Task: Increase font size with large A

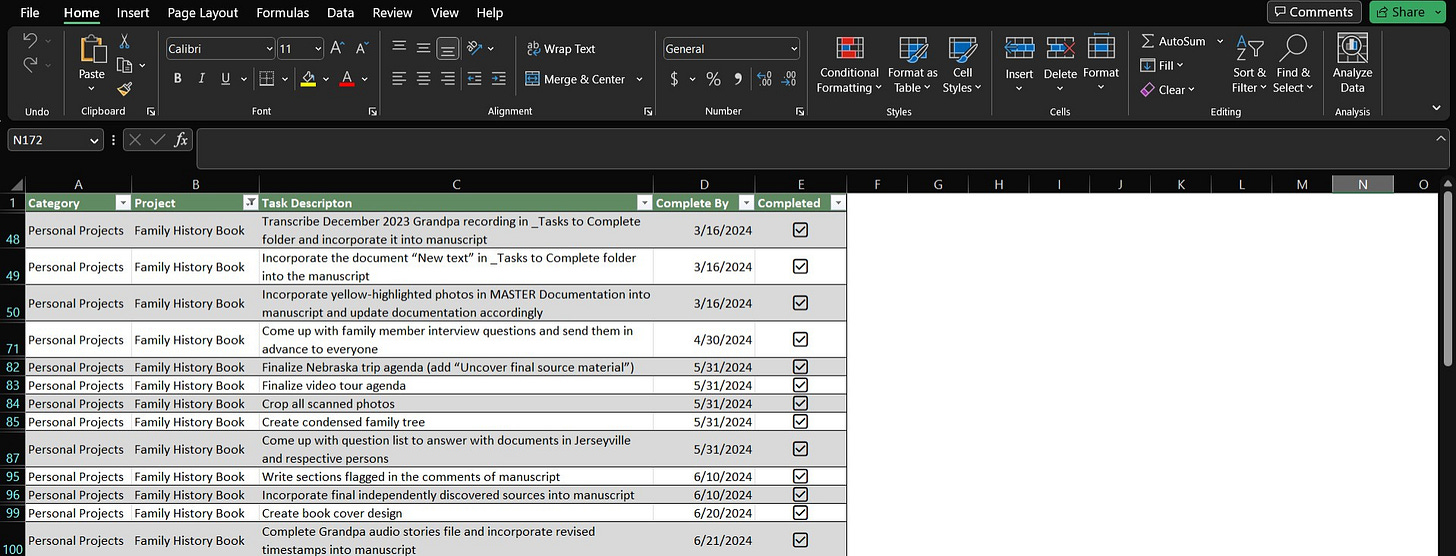Action: [x=337, y=48]
